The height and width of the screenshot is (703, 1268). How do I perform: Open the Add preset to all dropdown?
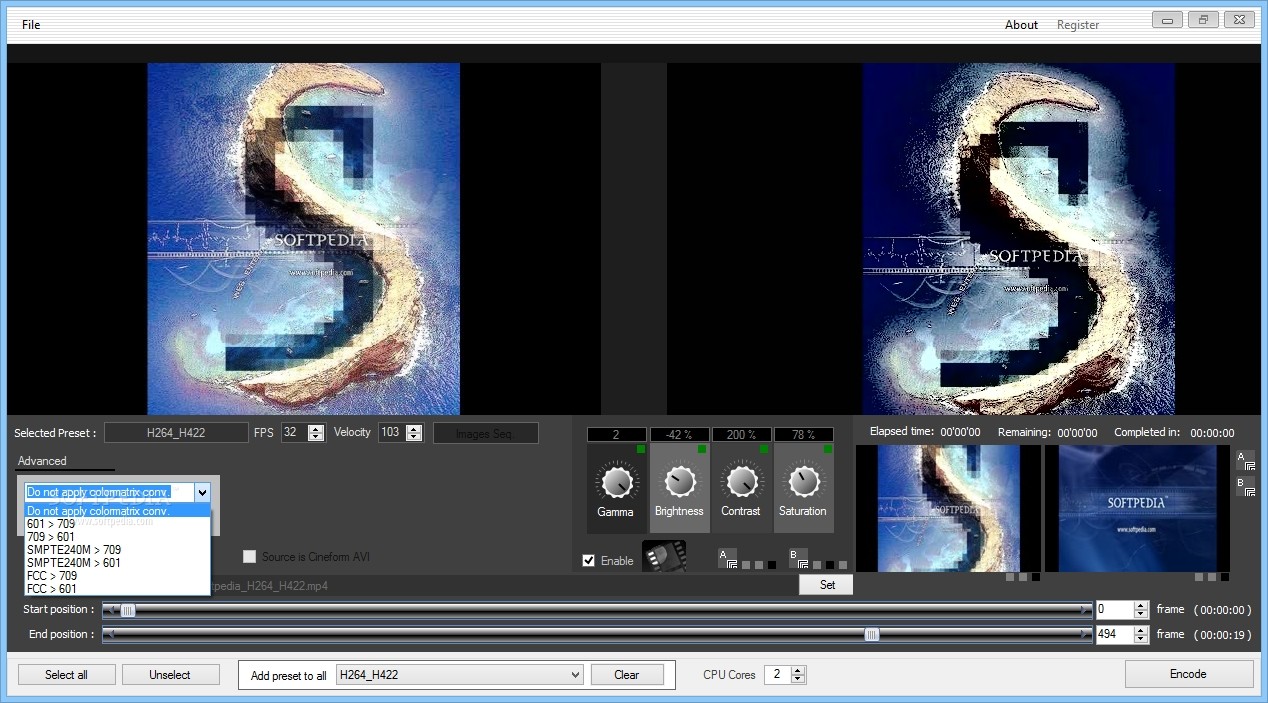(x=575, y=675)
